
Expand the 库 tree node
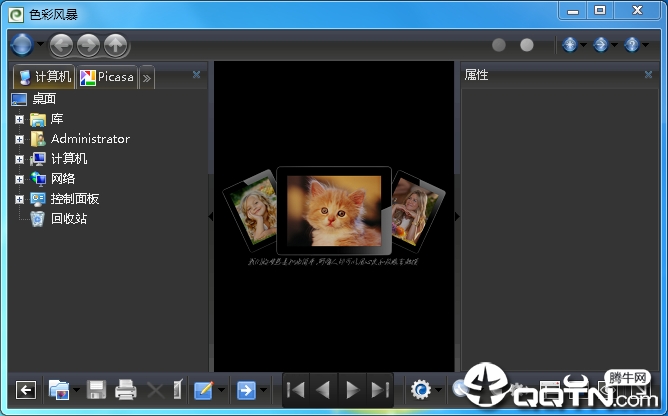click(x=19, y=119)
